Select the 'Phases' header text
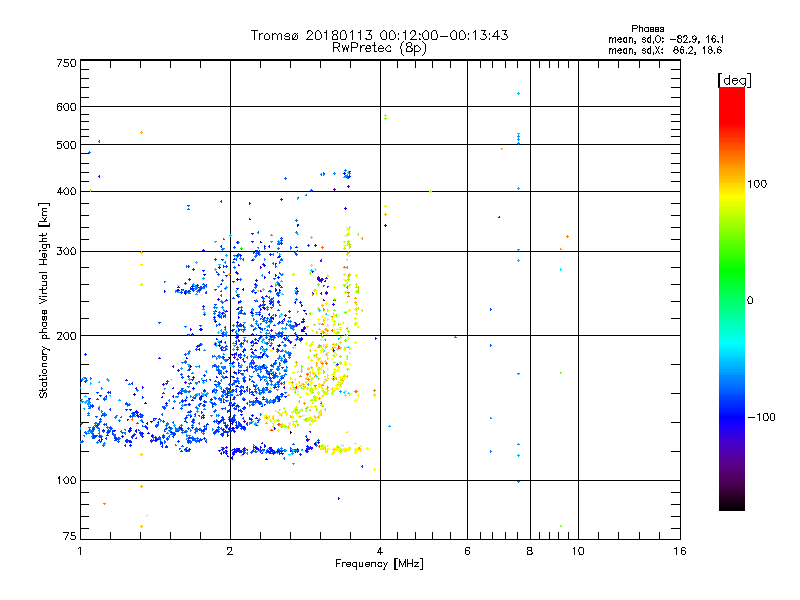Screen dimensions: 800x600 647,29
